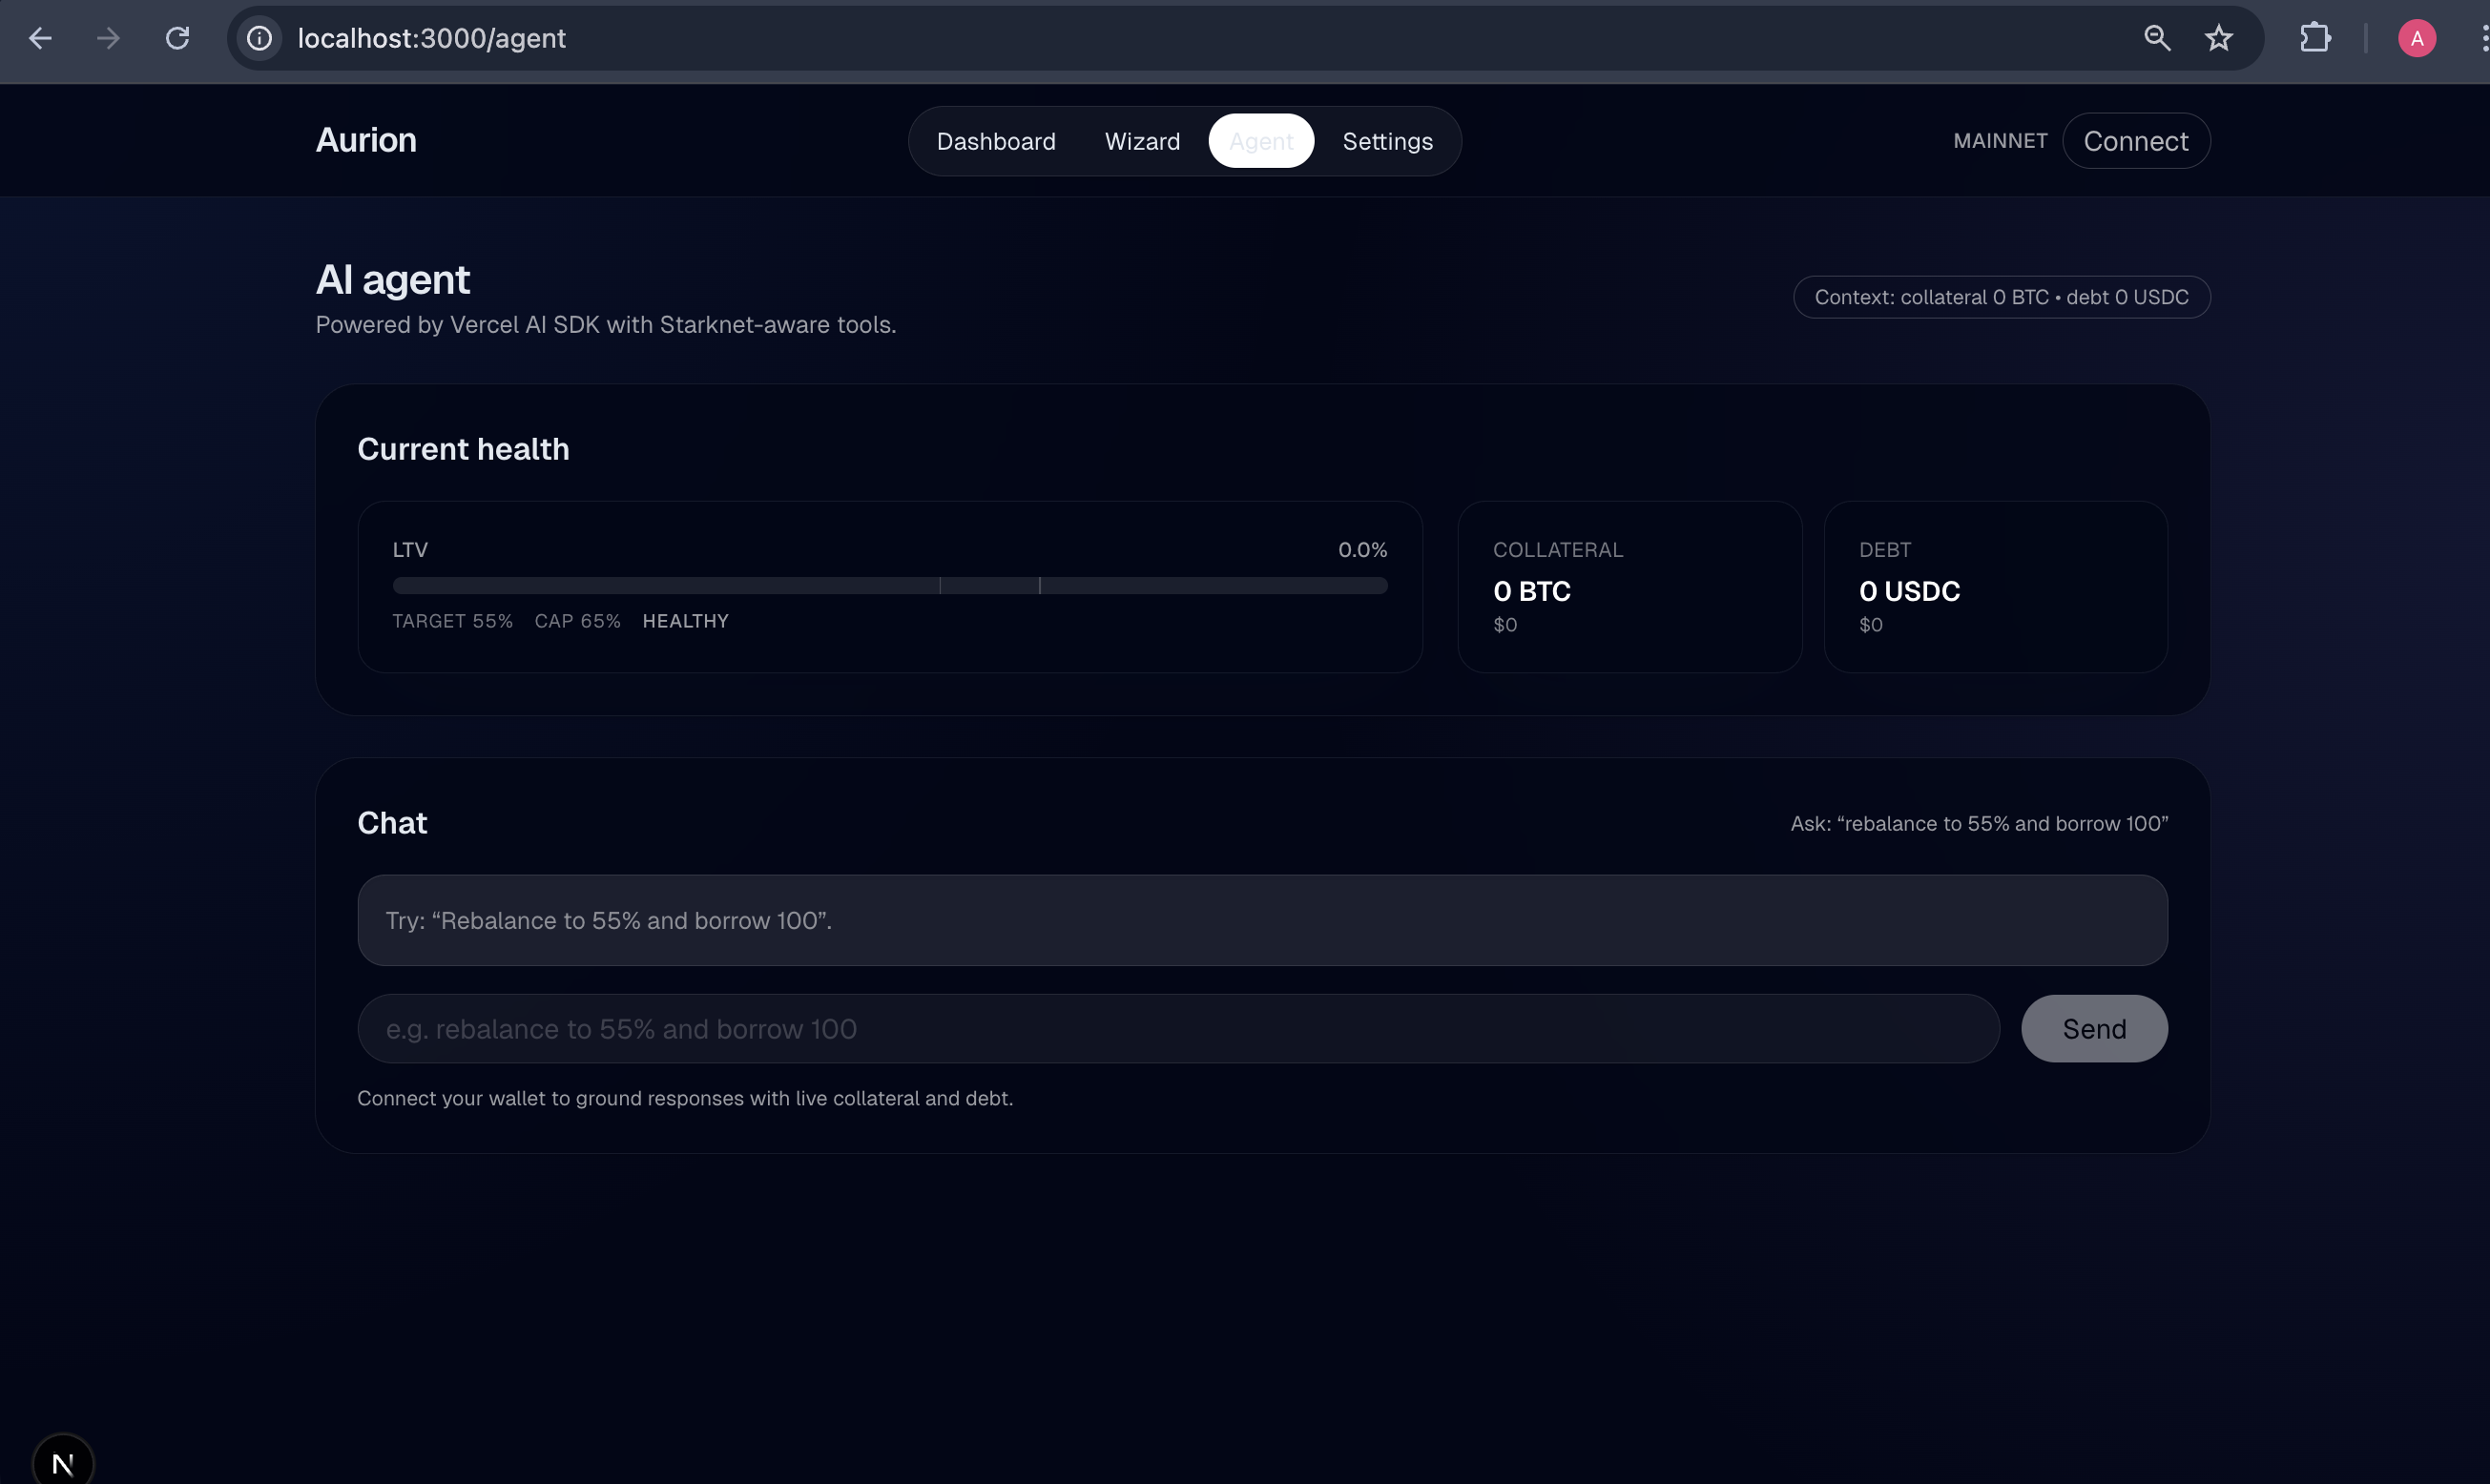Click the address bar URL
Image resolution: width=2490 pixels, height=1484 pixels.
[431, 38]
